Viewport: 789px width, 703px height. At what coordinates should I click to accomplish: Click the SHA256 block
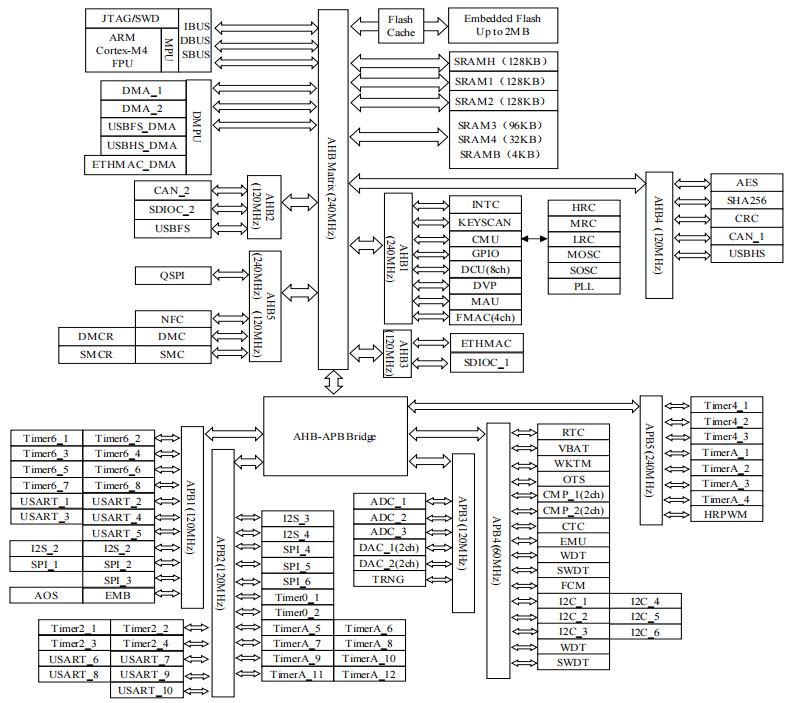(747, 200)
